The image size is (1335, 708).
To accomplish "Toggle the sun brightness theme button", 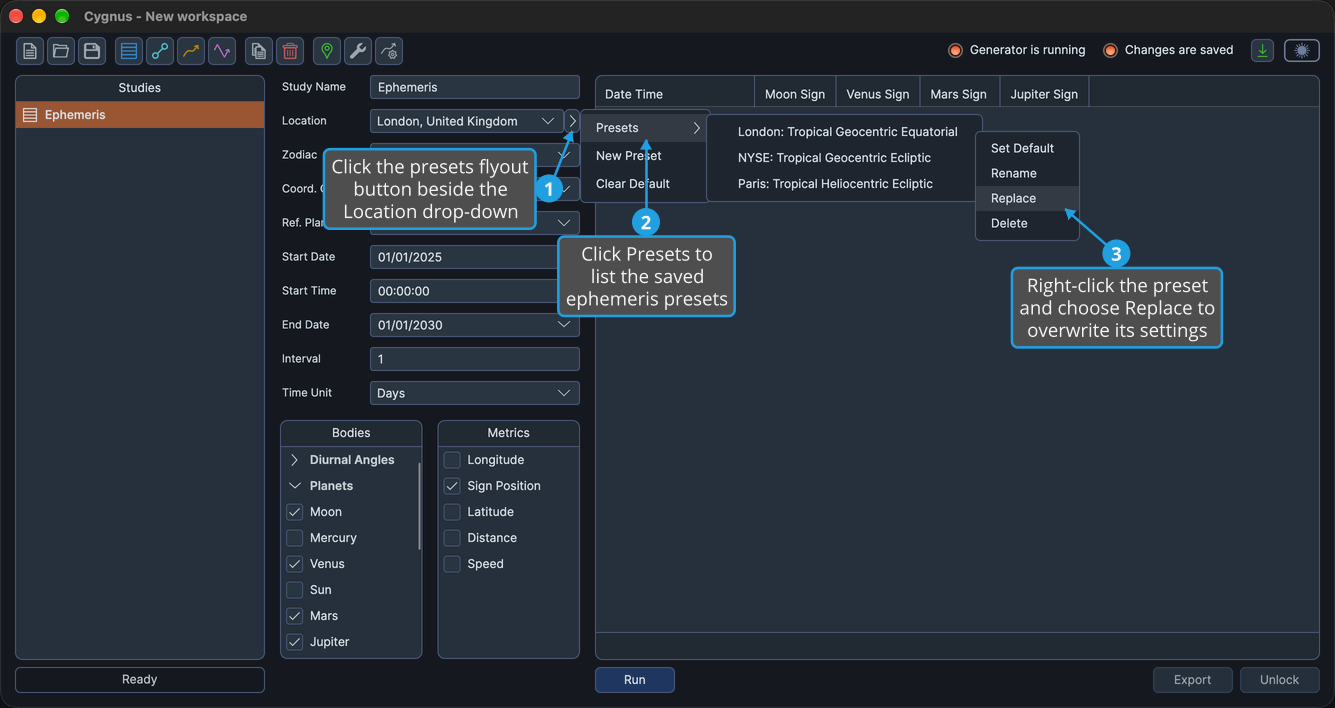I will point(1302,50).
